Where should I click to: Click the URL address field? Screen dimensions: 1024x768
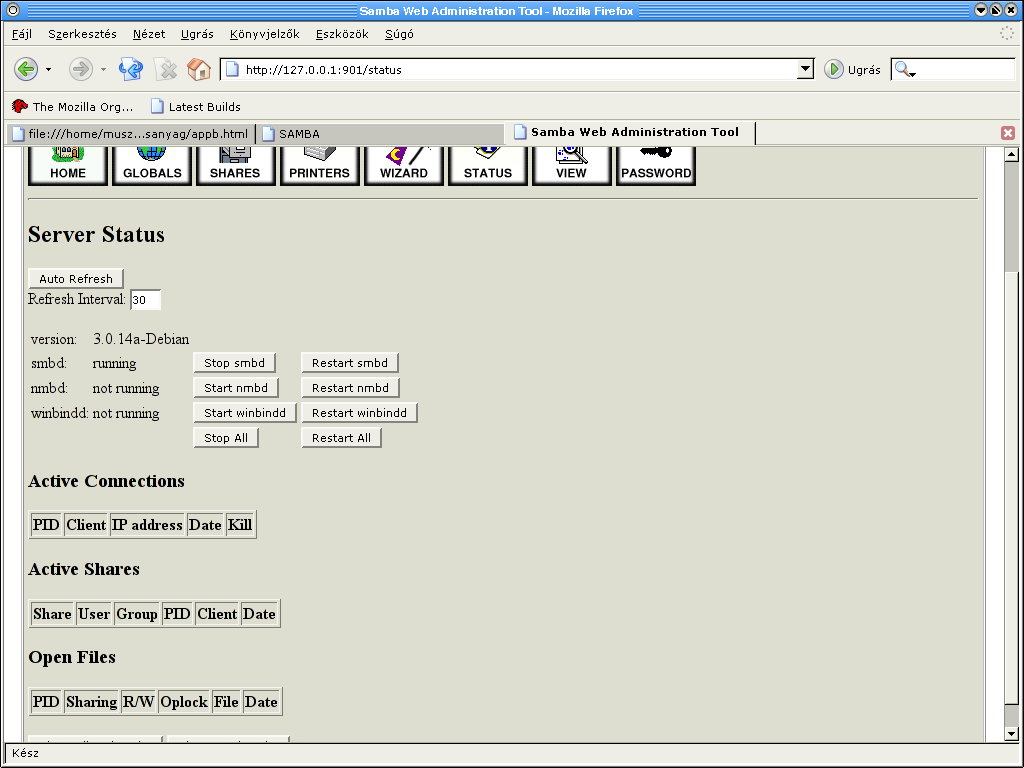point(519,69)
